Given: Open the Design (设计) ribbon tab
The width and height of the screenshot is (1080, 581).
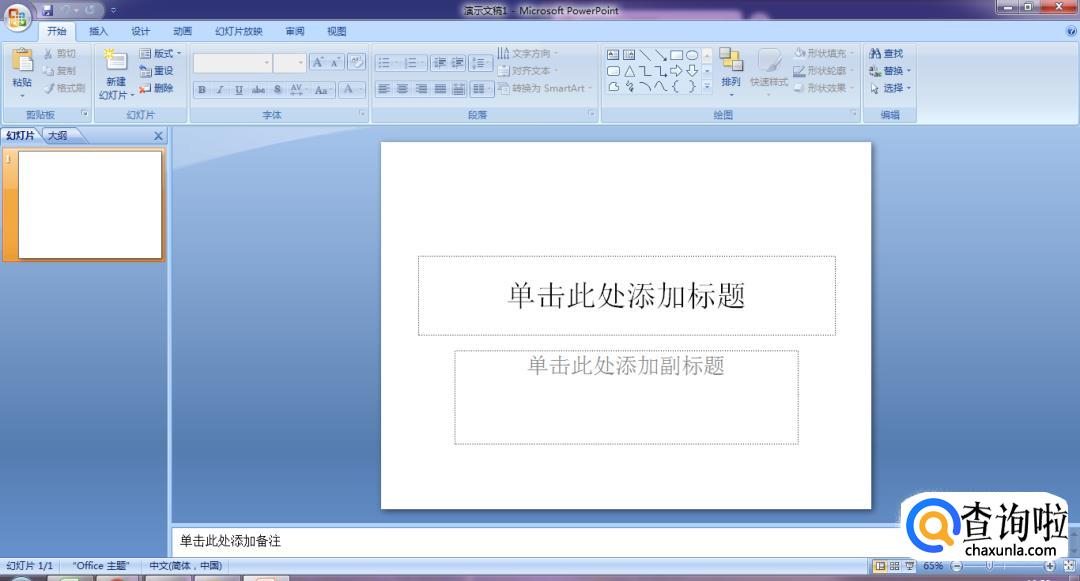Looking at the screenshot, I should [x=141, y=32].
